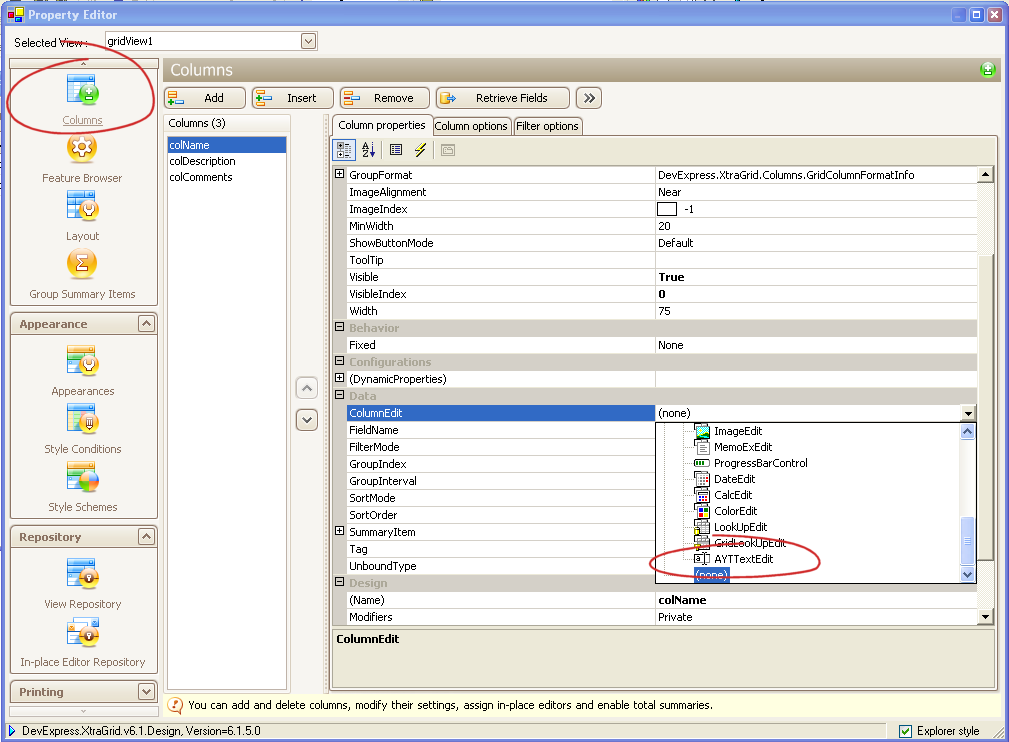Image resolution: width=1009 pixels, height=742 pixels.
Task: Click the Categorized view toolbar icon
Action: tap(344, 150)
